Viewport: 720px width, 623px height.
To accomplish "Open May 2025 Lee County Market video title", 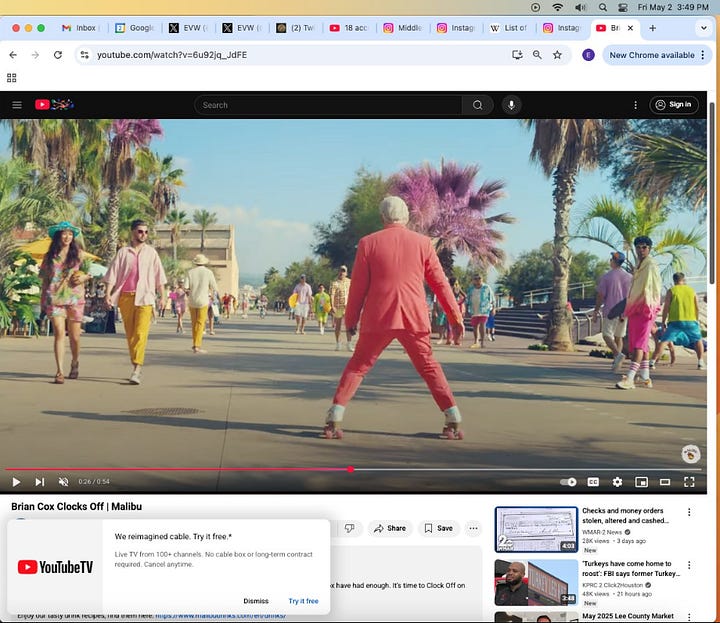I will pos(628,616).
